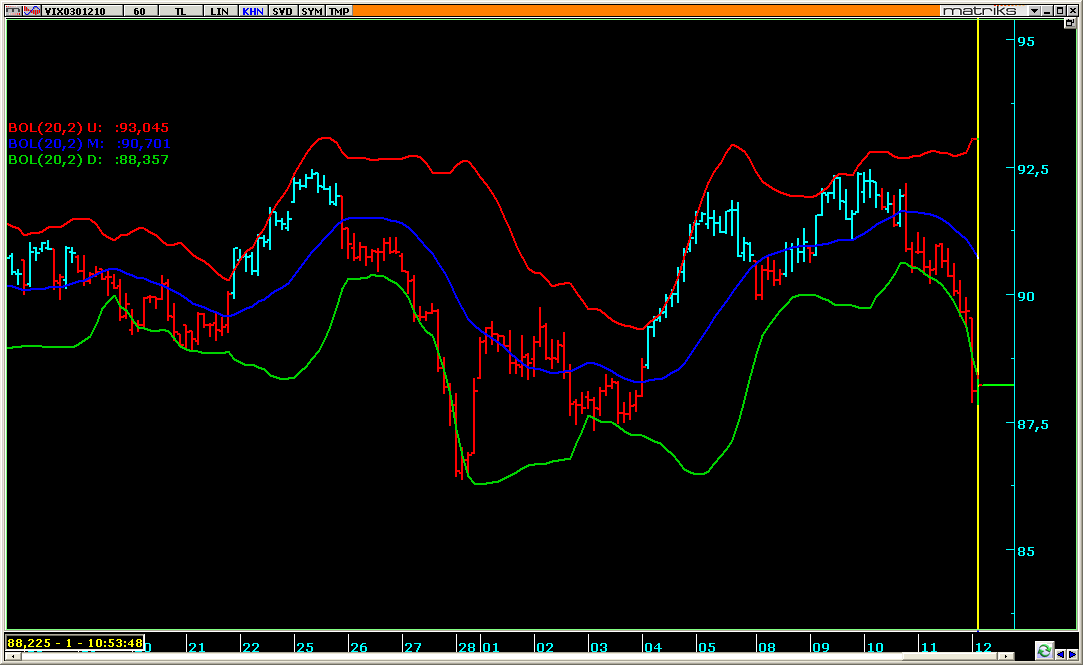Click the blue right arrow navigation icon
Image resolution: width=1083 pixels, height=665 pixels.
pyautogui.click(x=1073, y=652)
